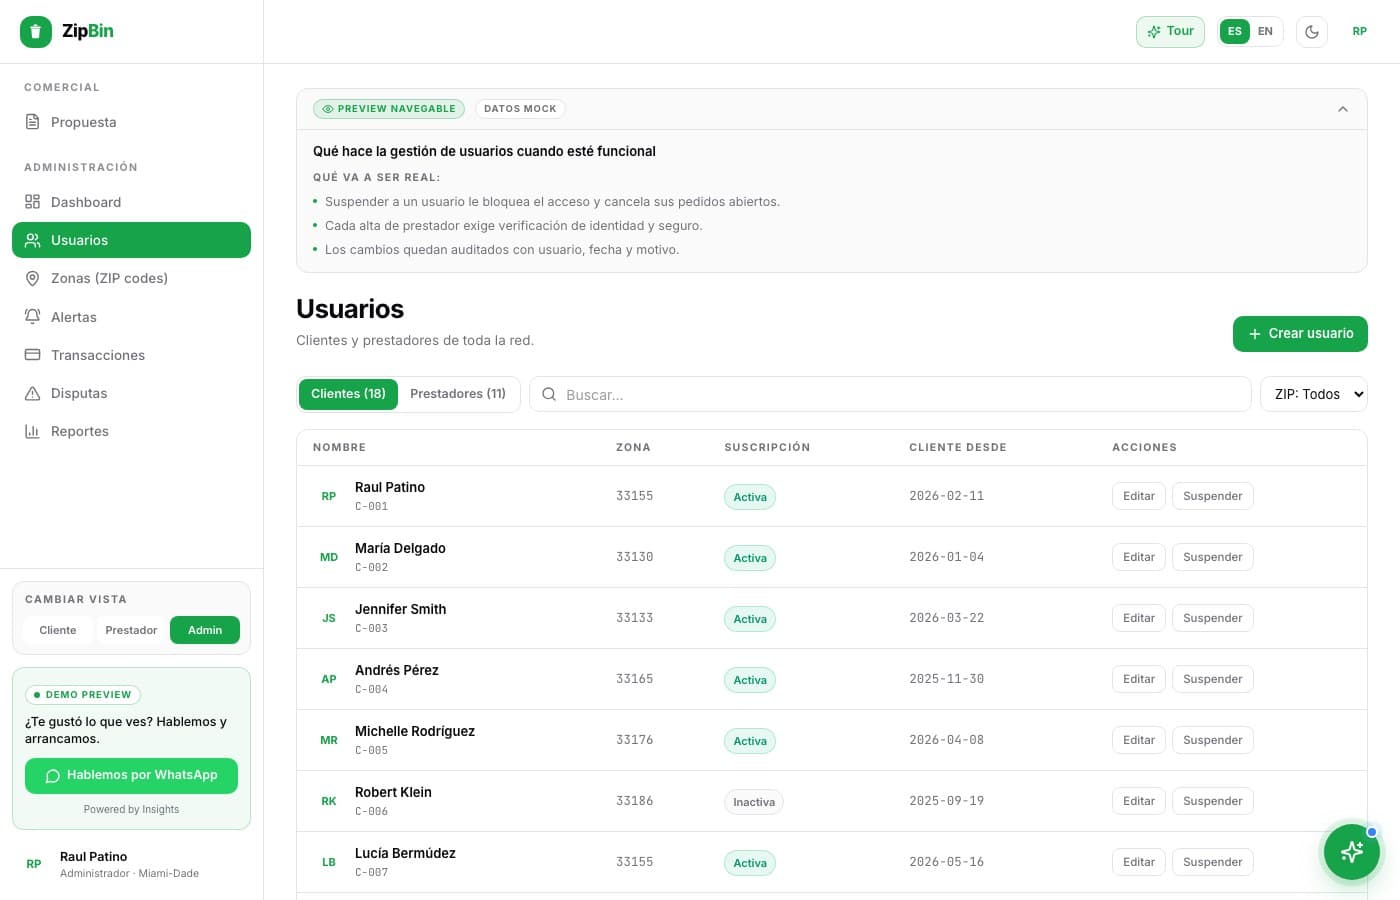1400x900 pixels.
Task: Collapse the preview info panel chevron
Action: click(1343, 109)
